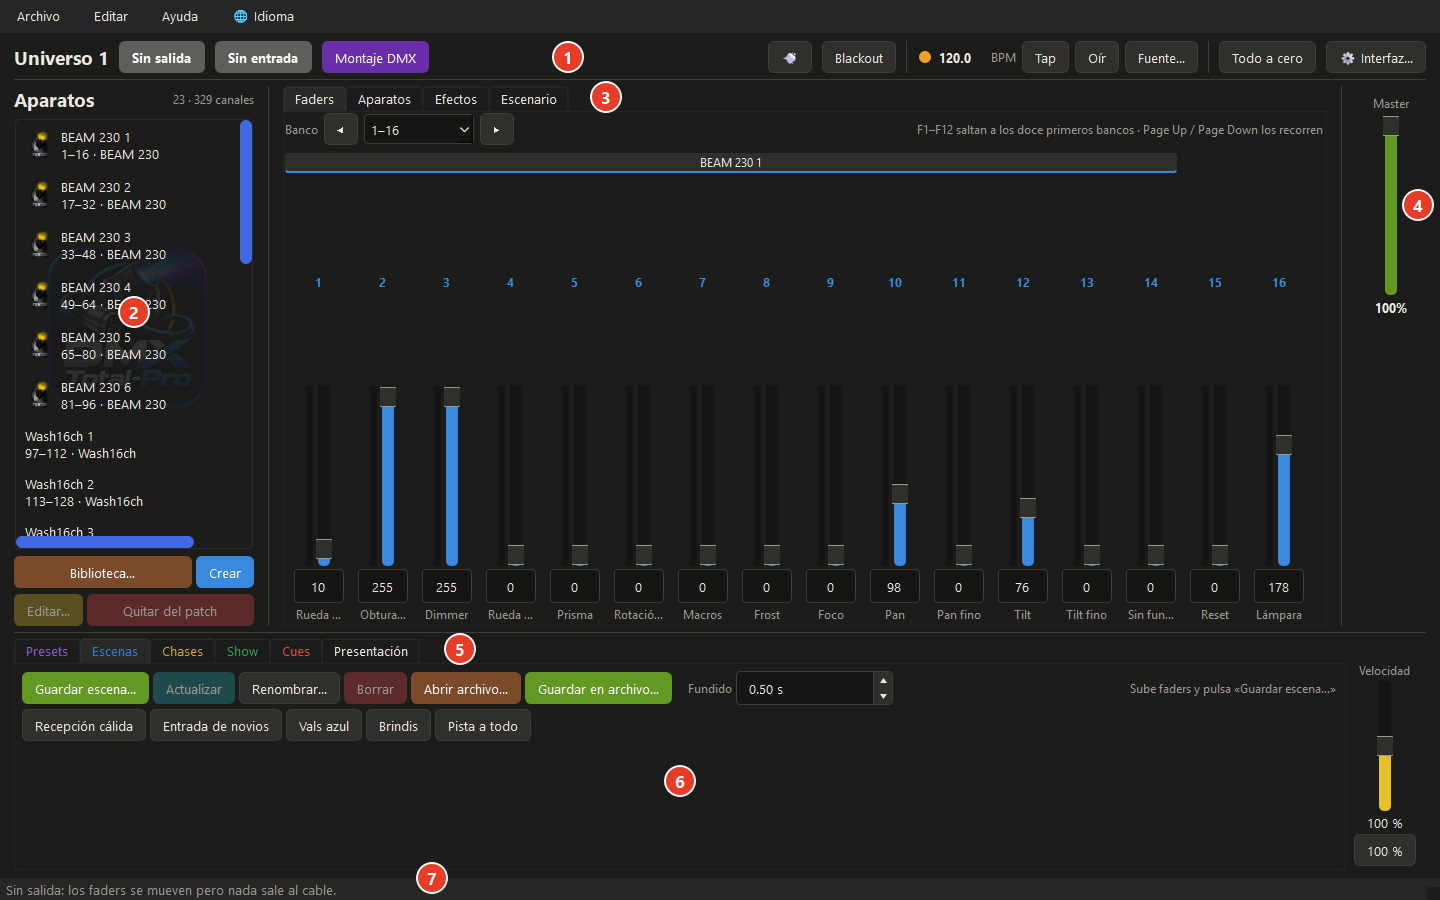Click the Crear button

click(225, 573)
